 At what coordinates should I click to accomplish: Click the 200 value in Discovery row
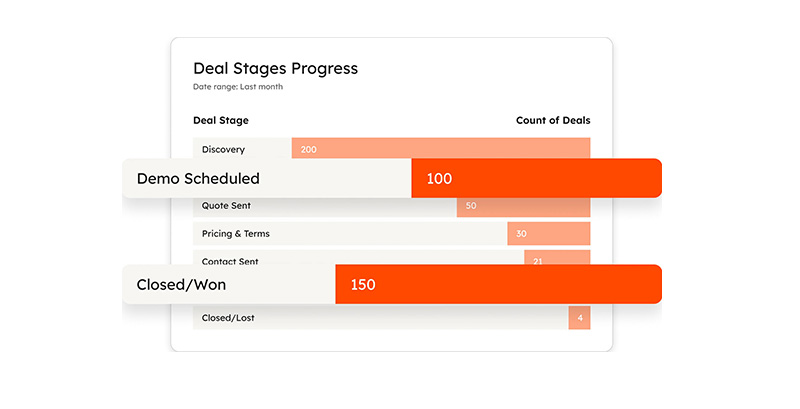(x=309, y=150)
